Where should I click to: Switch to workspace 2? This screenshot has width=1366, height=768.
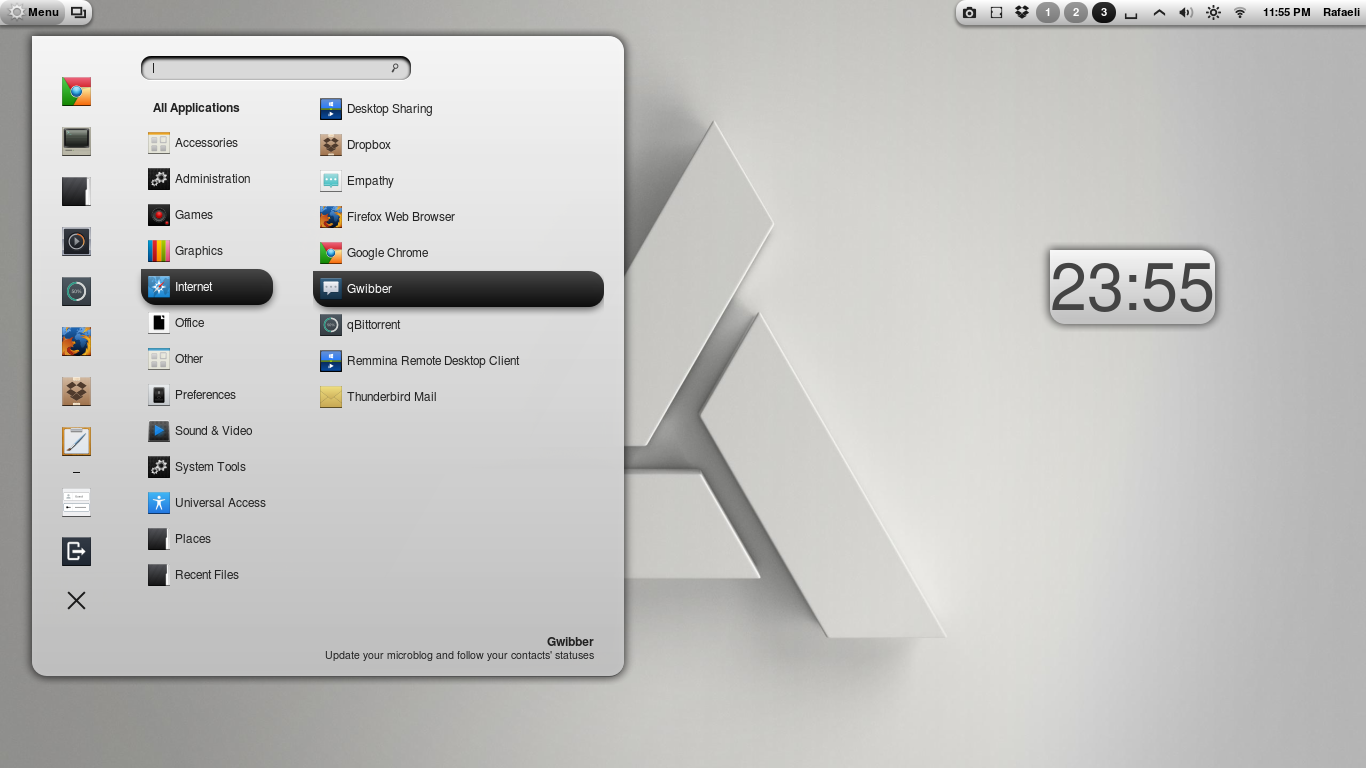(x=1075, y=13)
